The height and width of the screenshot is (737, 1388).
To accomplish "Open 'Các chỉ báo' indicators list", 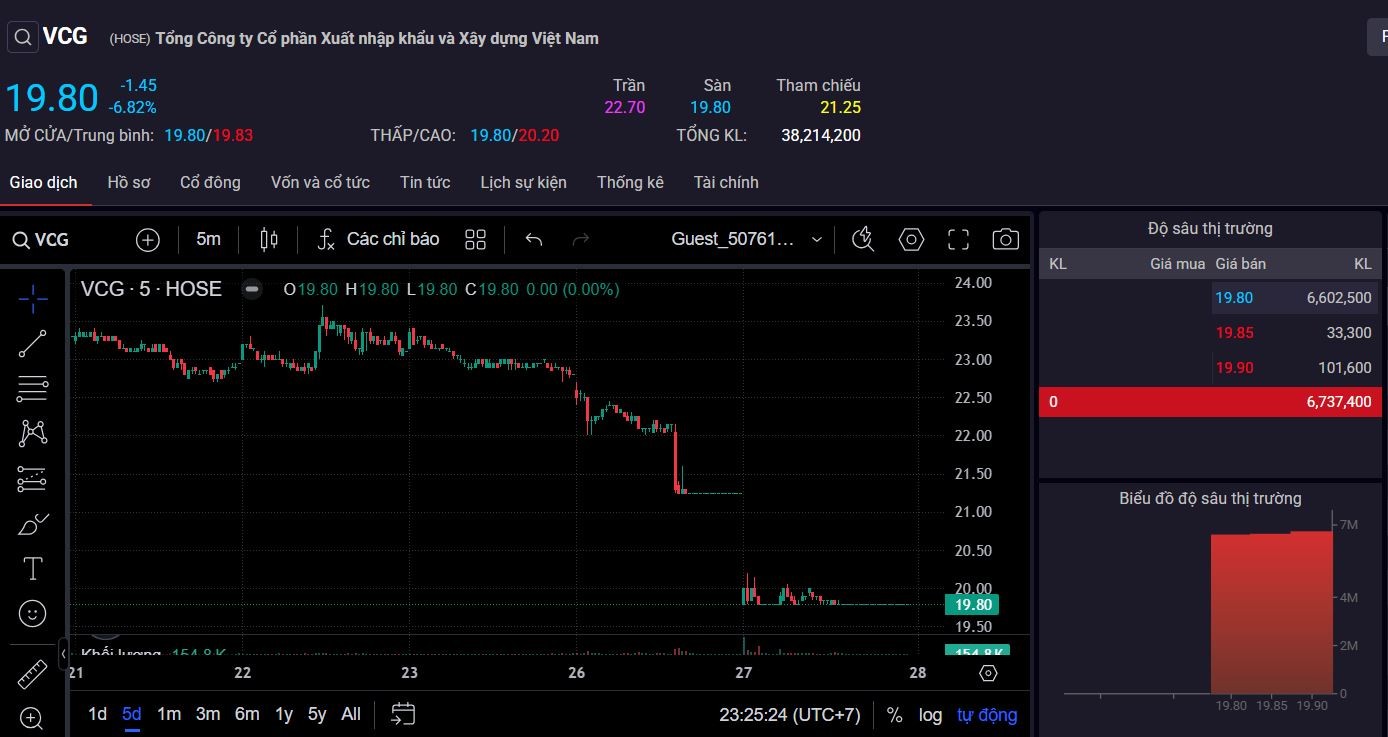I will pos(378,239).
